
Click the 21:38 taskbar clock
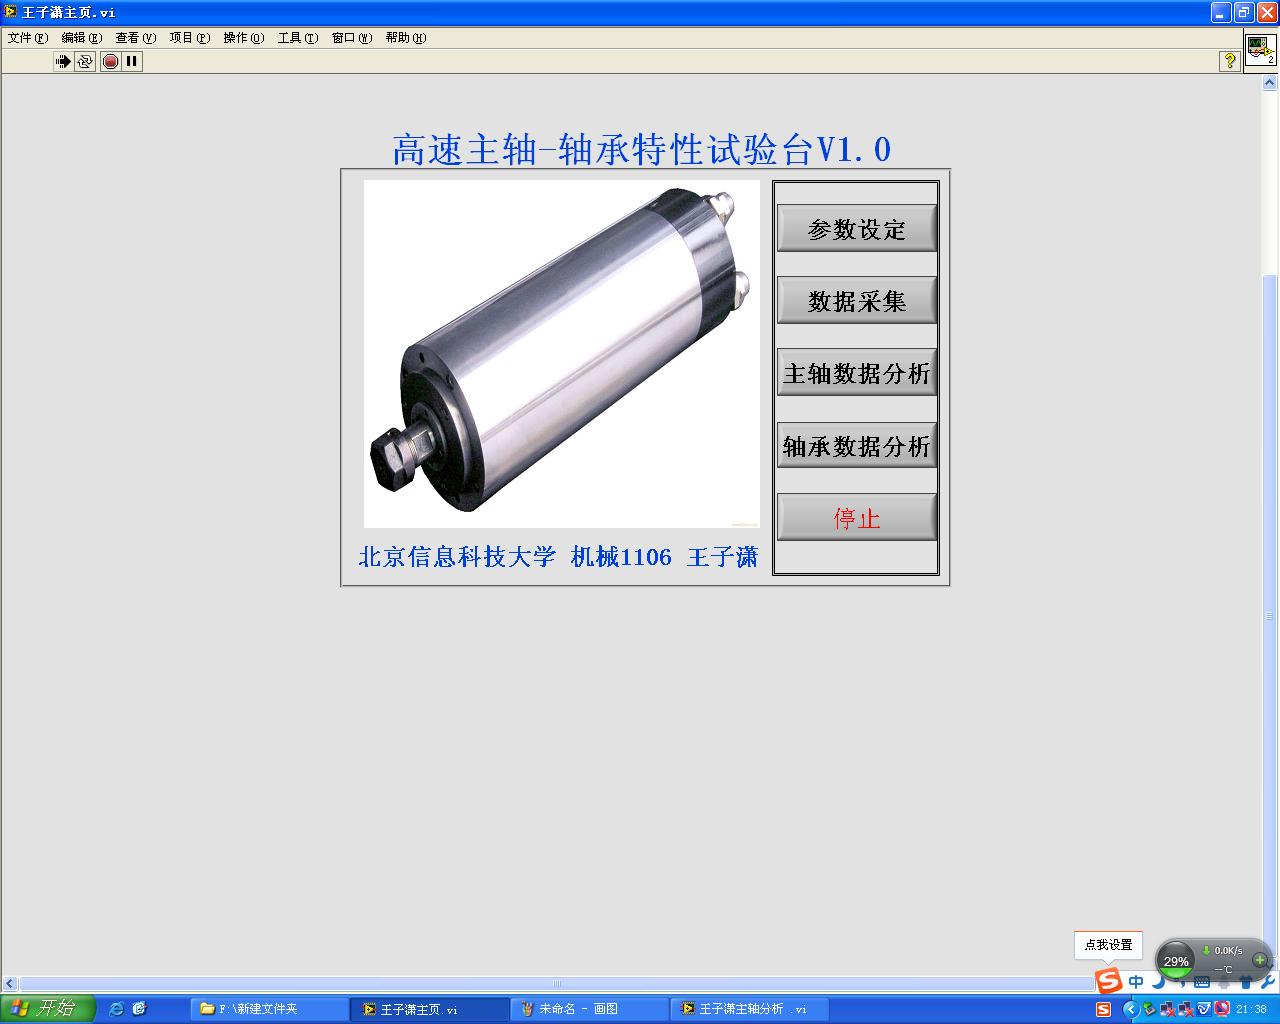click(1251, 1010)
